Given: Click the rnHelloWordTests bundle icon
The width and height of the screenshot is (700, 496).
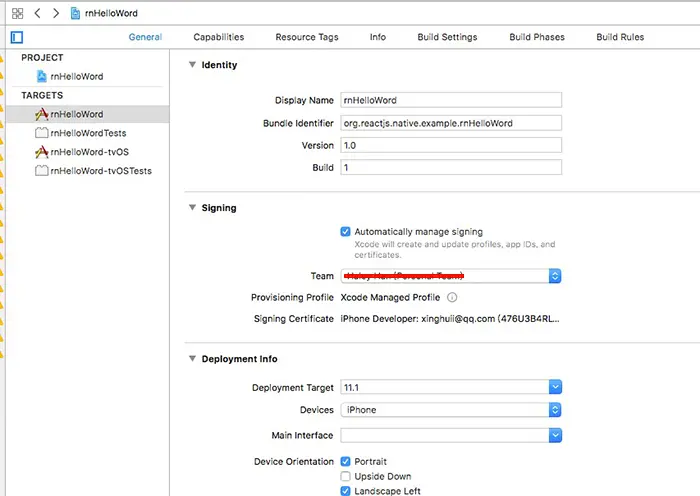Looking at the screenshot, I should [x=42, y=133].
